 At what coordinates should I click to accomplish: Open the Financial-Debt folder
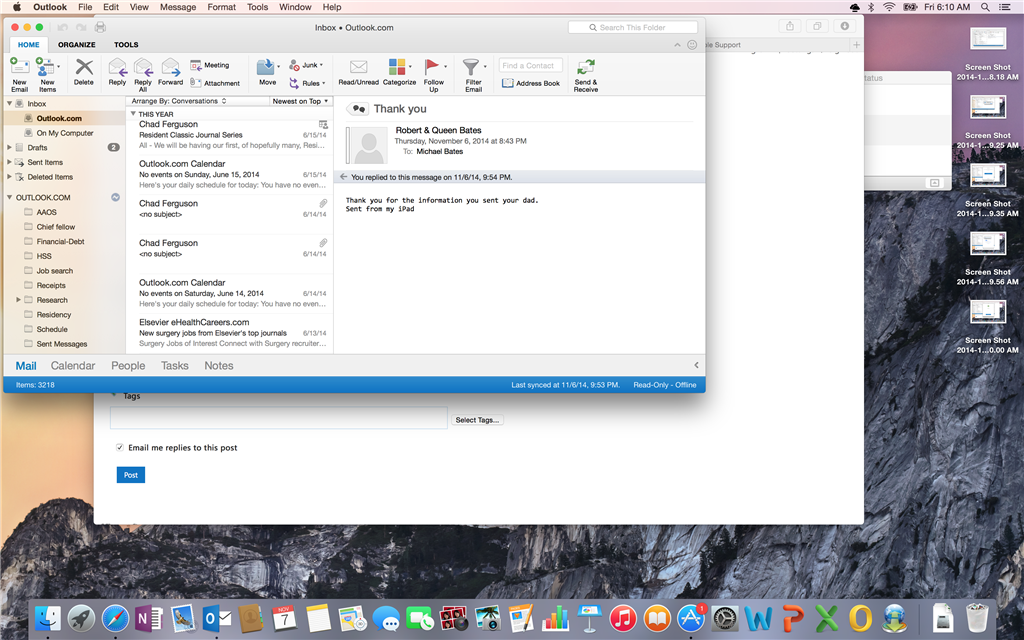point(60,242)
